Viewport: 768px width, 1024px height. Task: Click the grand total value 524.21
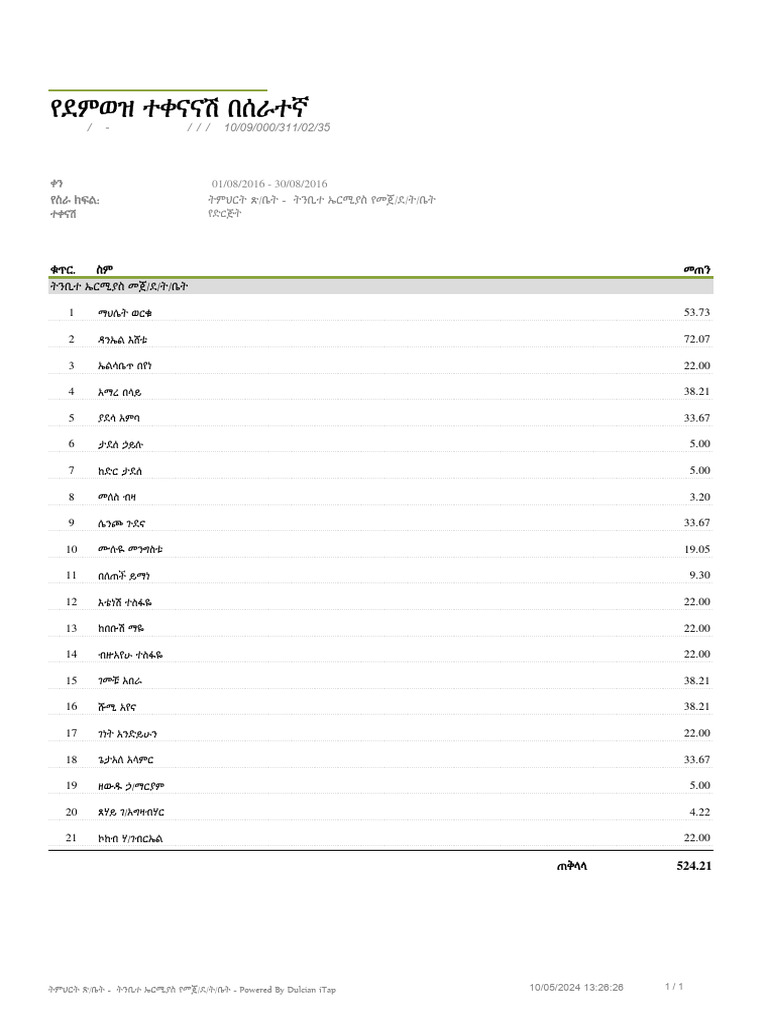click(693, 866)
